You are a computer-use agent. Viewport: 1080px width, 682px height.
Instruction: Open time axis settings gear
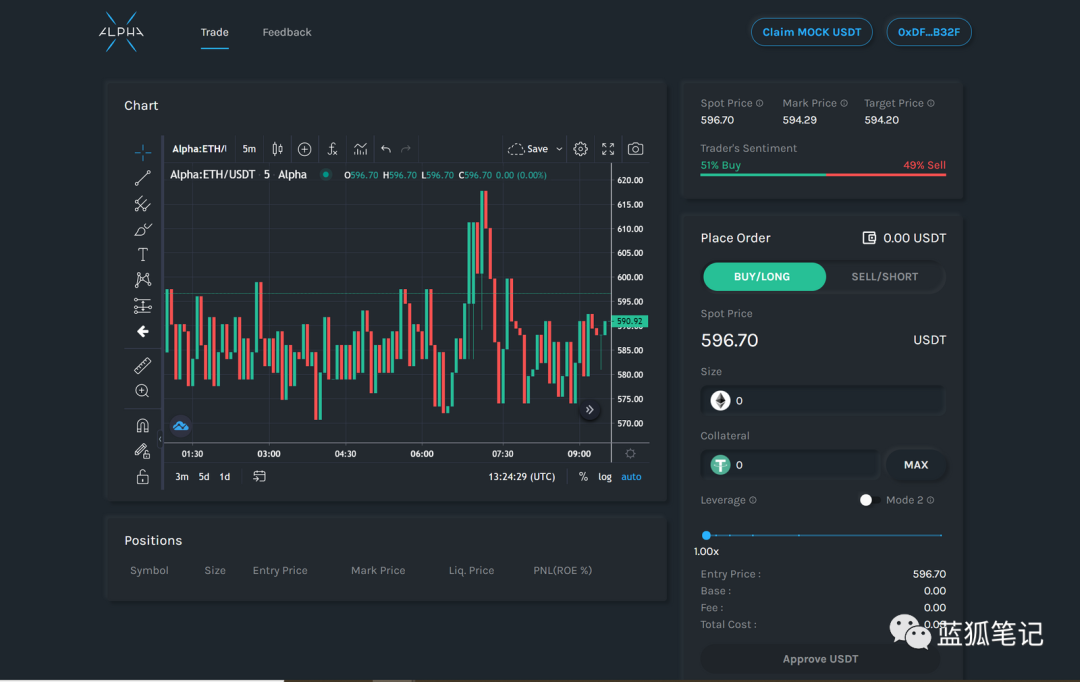[630, 453]
